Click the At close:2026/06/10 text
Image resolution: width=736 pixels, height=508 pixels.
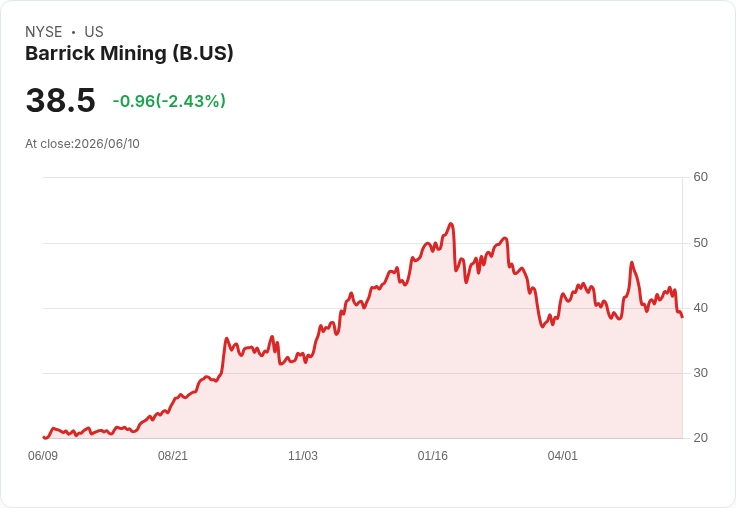coord(82,144)
